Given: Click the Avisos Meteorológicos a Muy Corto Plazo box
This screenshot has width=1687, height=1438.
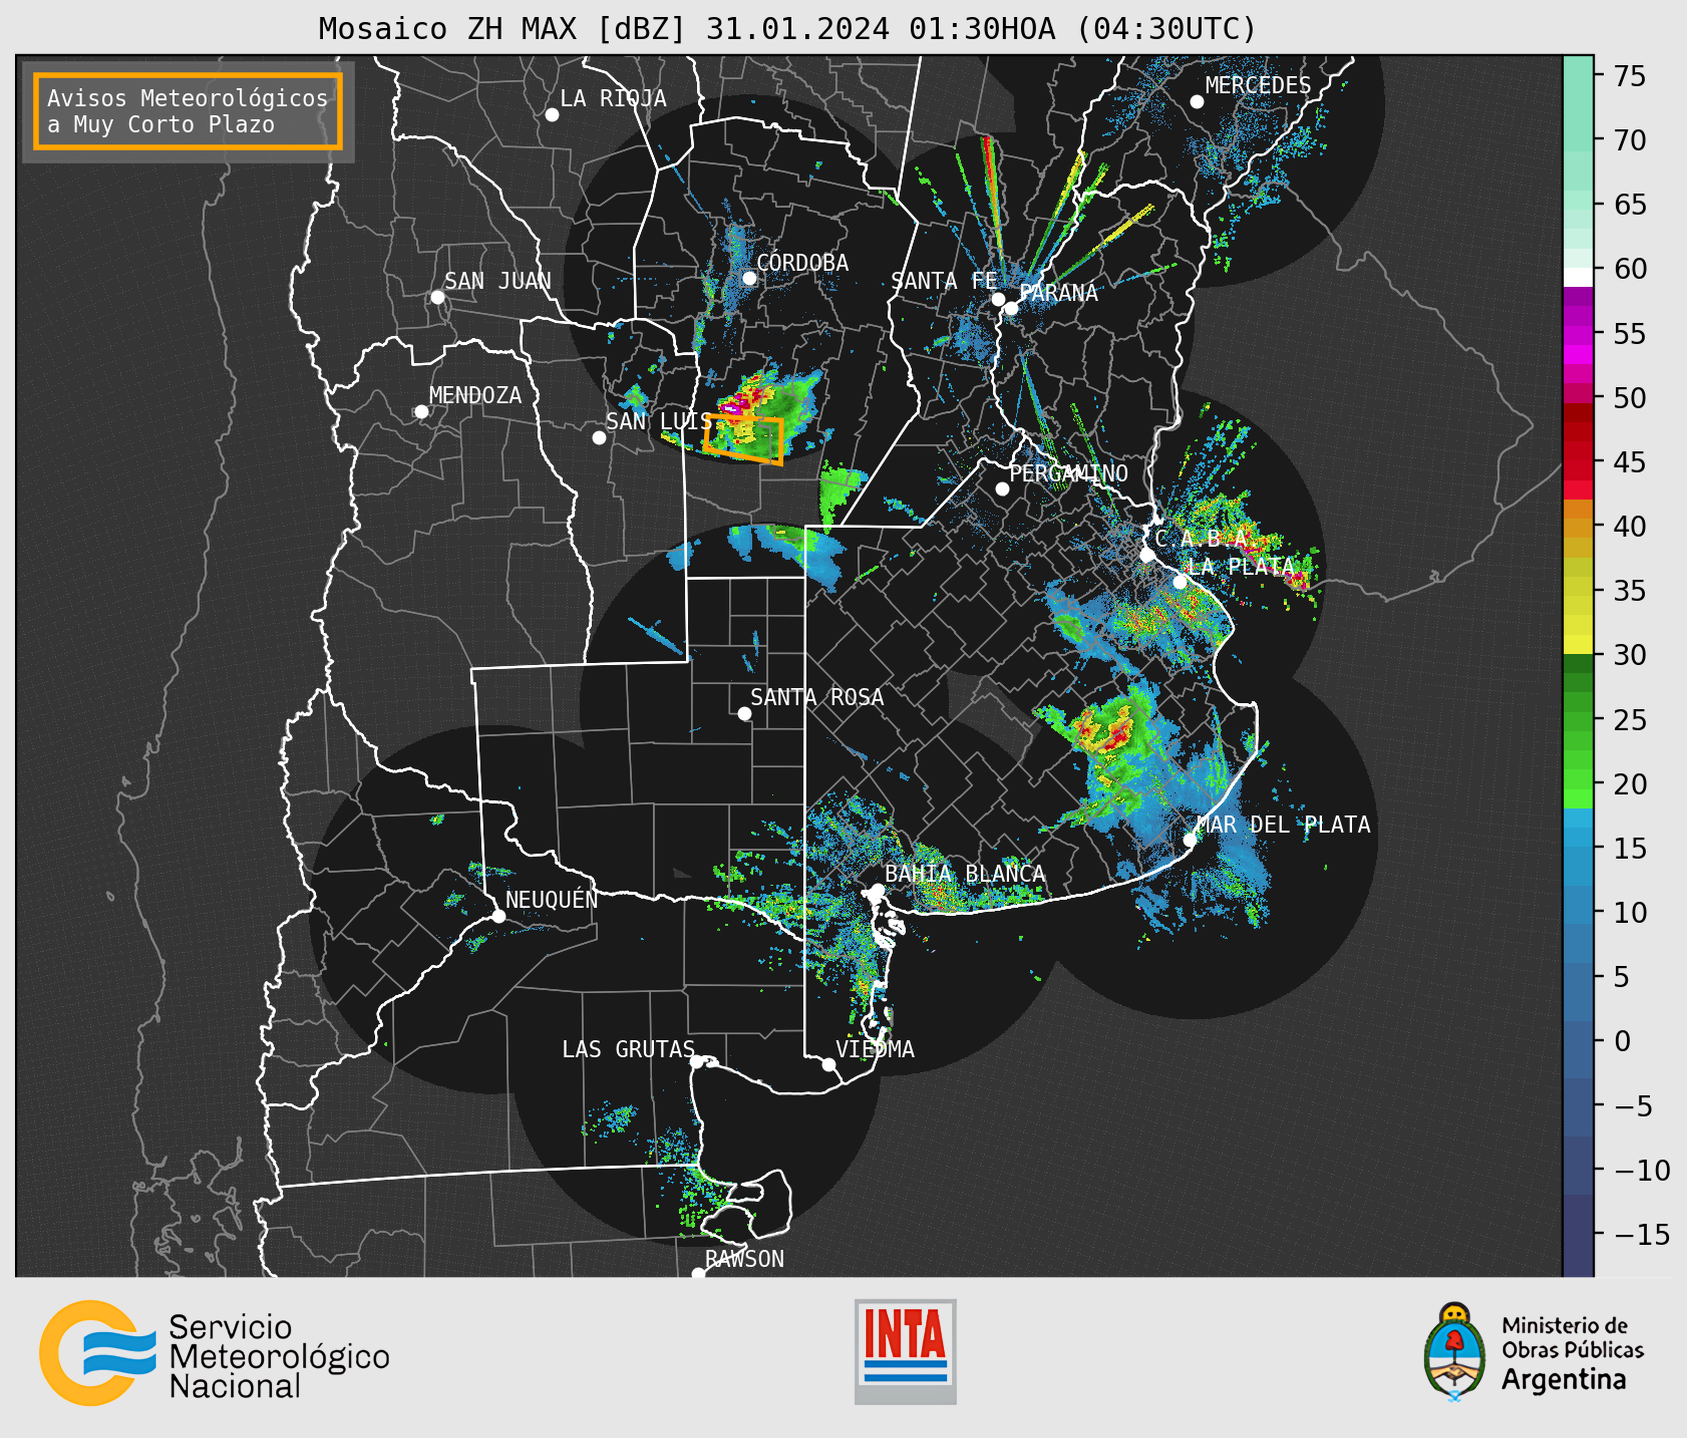Looking at the screenshot, I should (x=188, y=111).
